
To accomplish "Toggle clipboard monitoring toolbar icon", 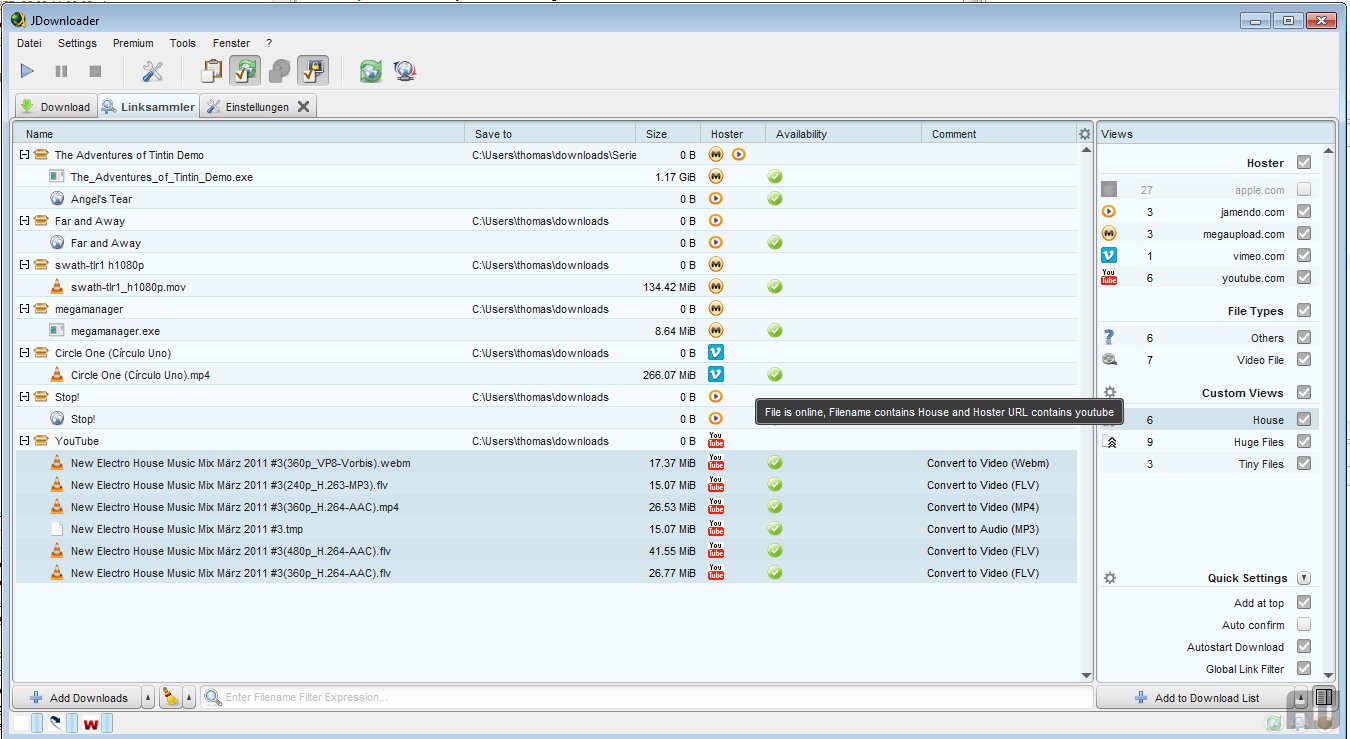I will pos(211,71).
